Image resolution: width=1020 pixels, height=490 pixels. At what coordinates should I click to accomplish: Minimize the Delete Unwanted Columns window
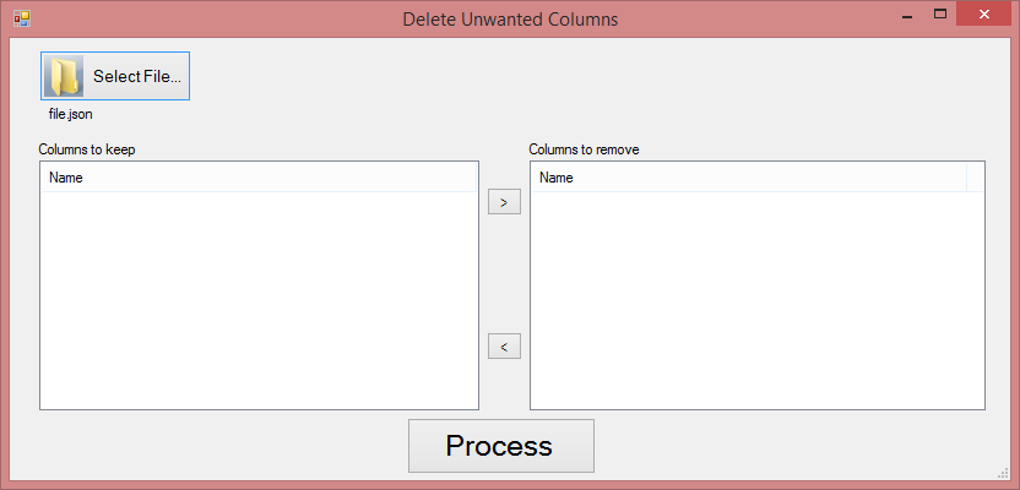[x=908, y=16]
